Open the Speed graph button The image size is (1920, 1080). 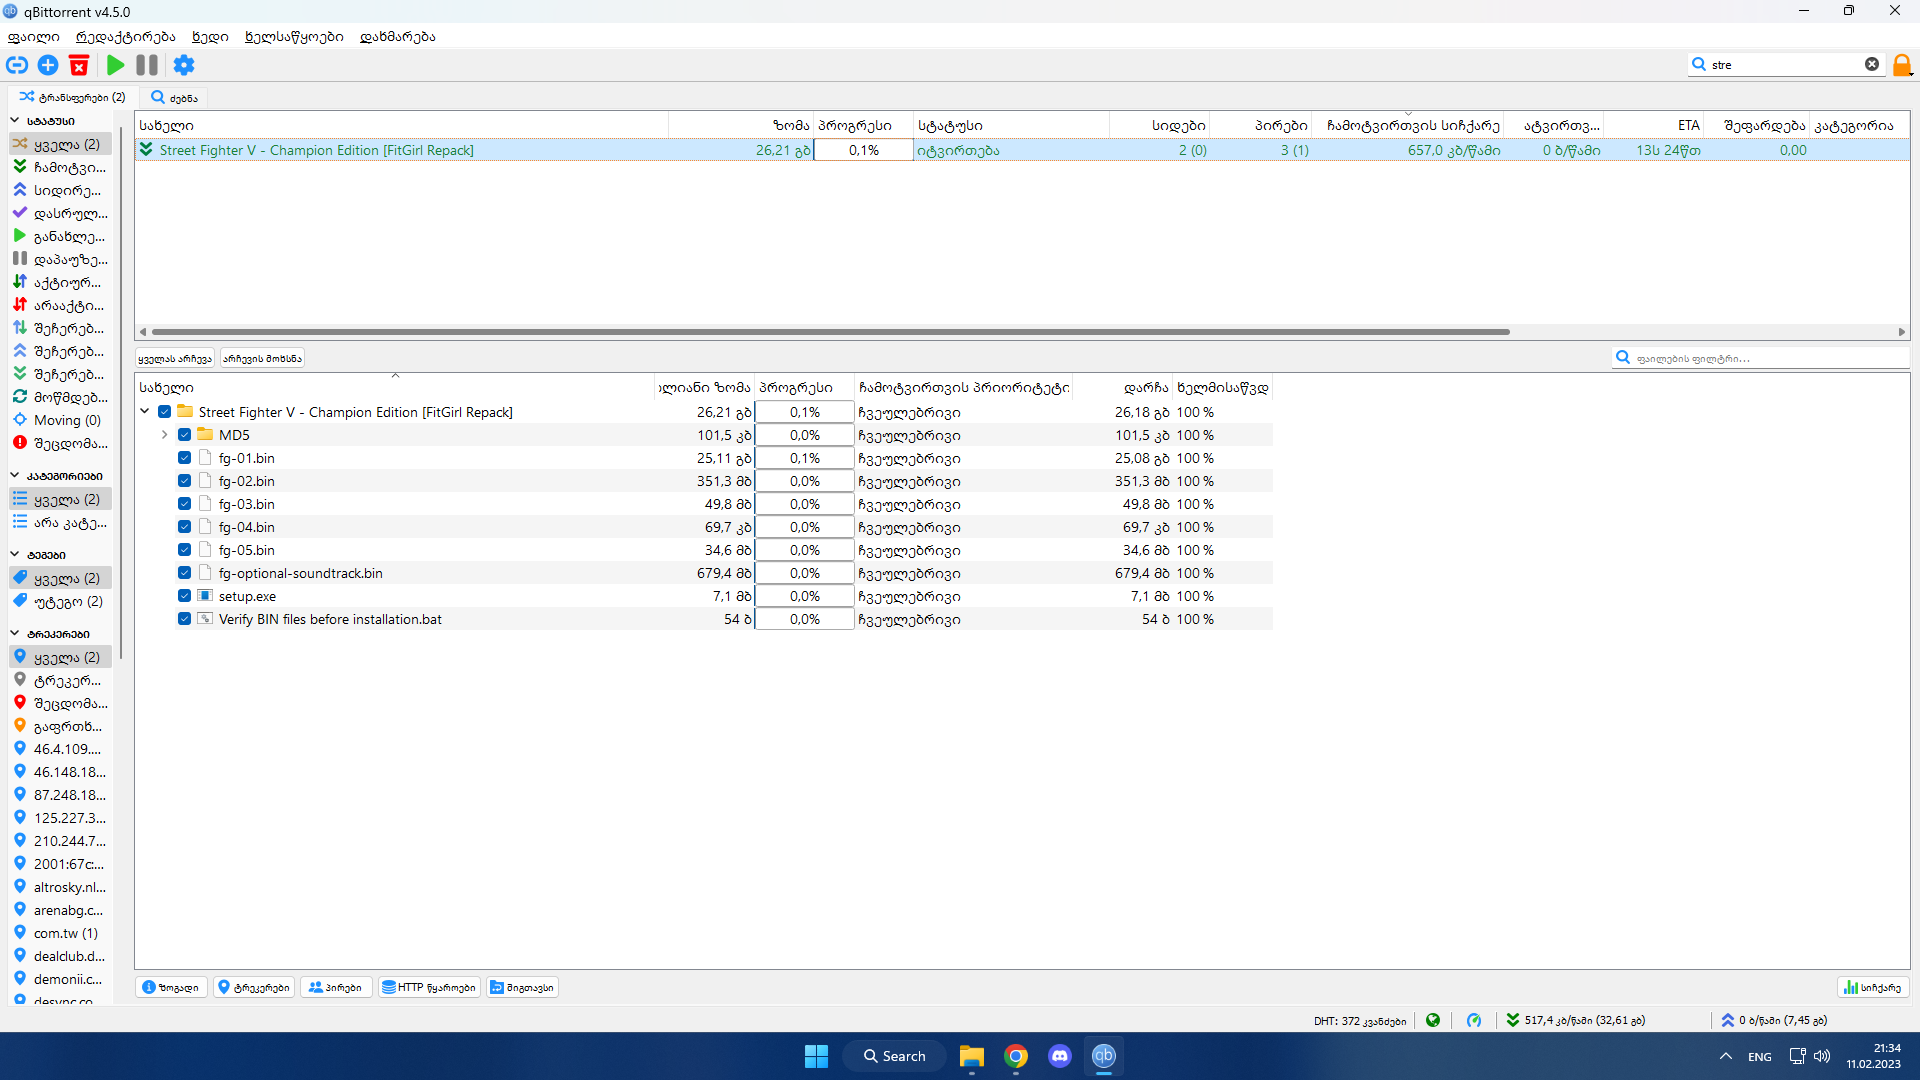(1873, 987)
